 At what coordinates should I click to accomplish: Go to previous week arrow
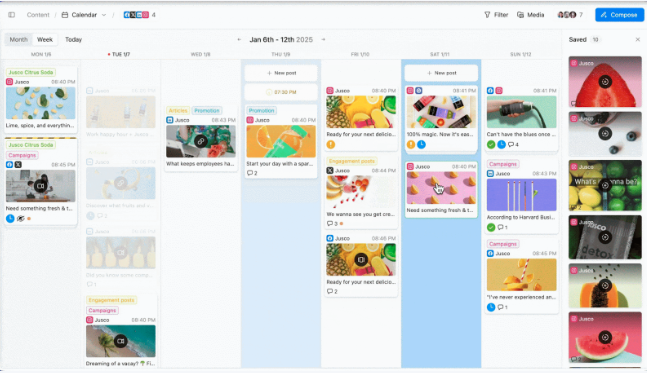click(239, 40)
